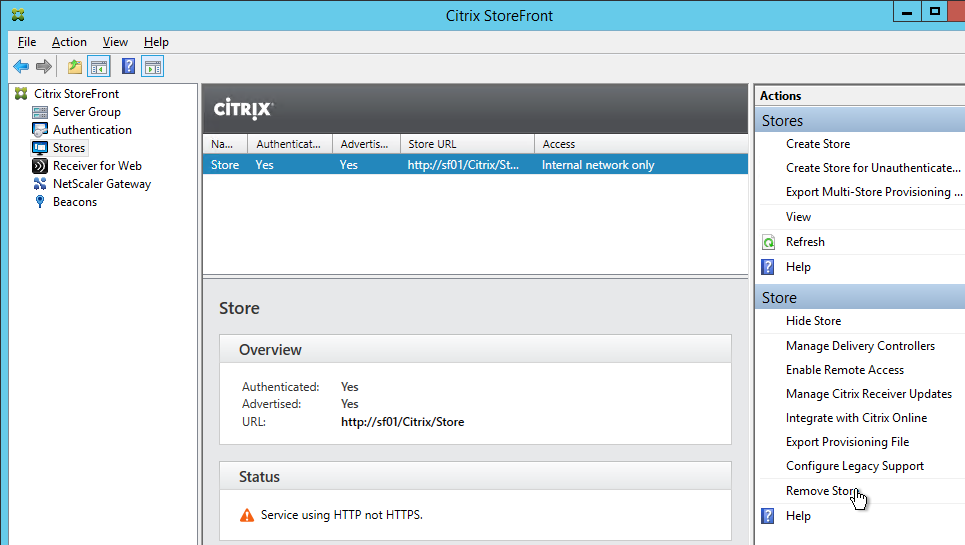Click the Status section header
The width and height of the screenshot is (965, 545).
point(475,477)
